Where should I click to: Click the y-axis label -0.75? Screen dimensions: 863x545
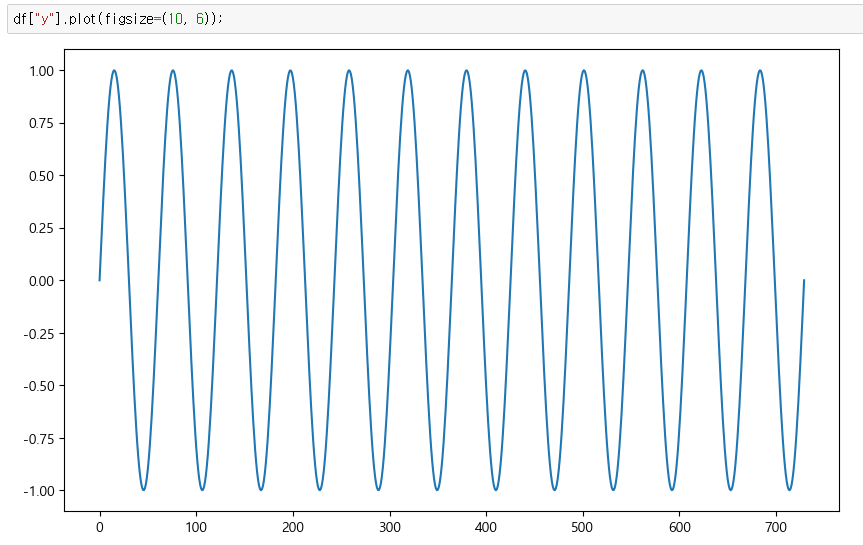(39, 439)
